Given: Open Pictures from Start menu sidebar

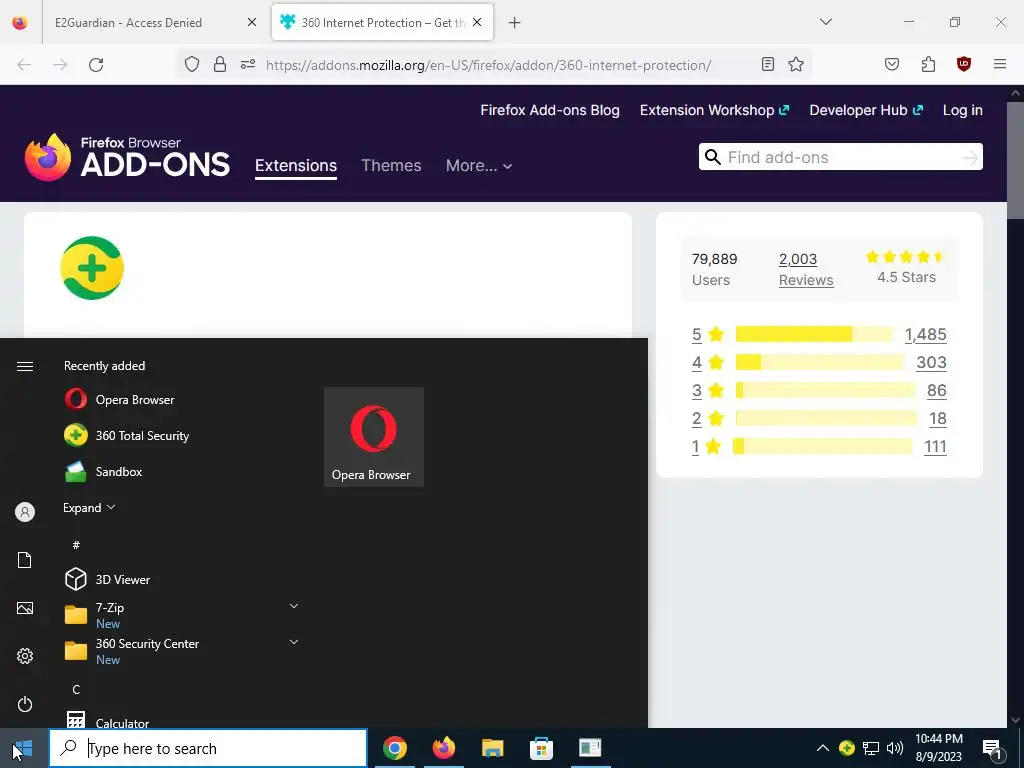Looking at the screenshot, I should point(25,608).
